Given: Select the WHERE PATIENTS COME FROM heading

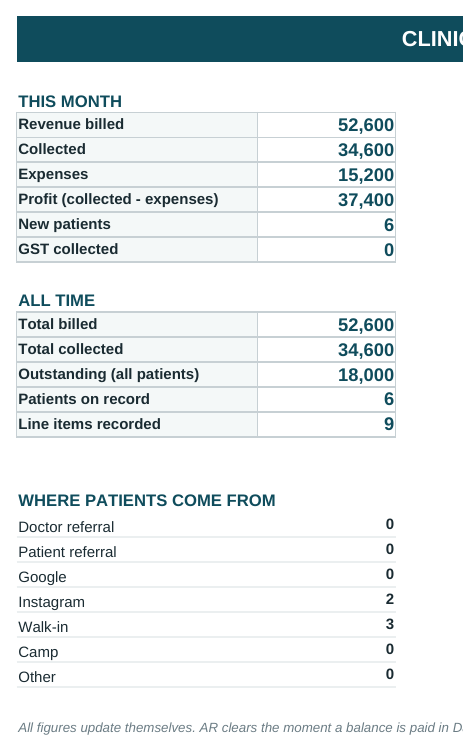Looking at the screenshot, I should pos(147,501).
